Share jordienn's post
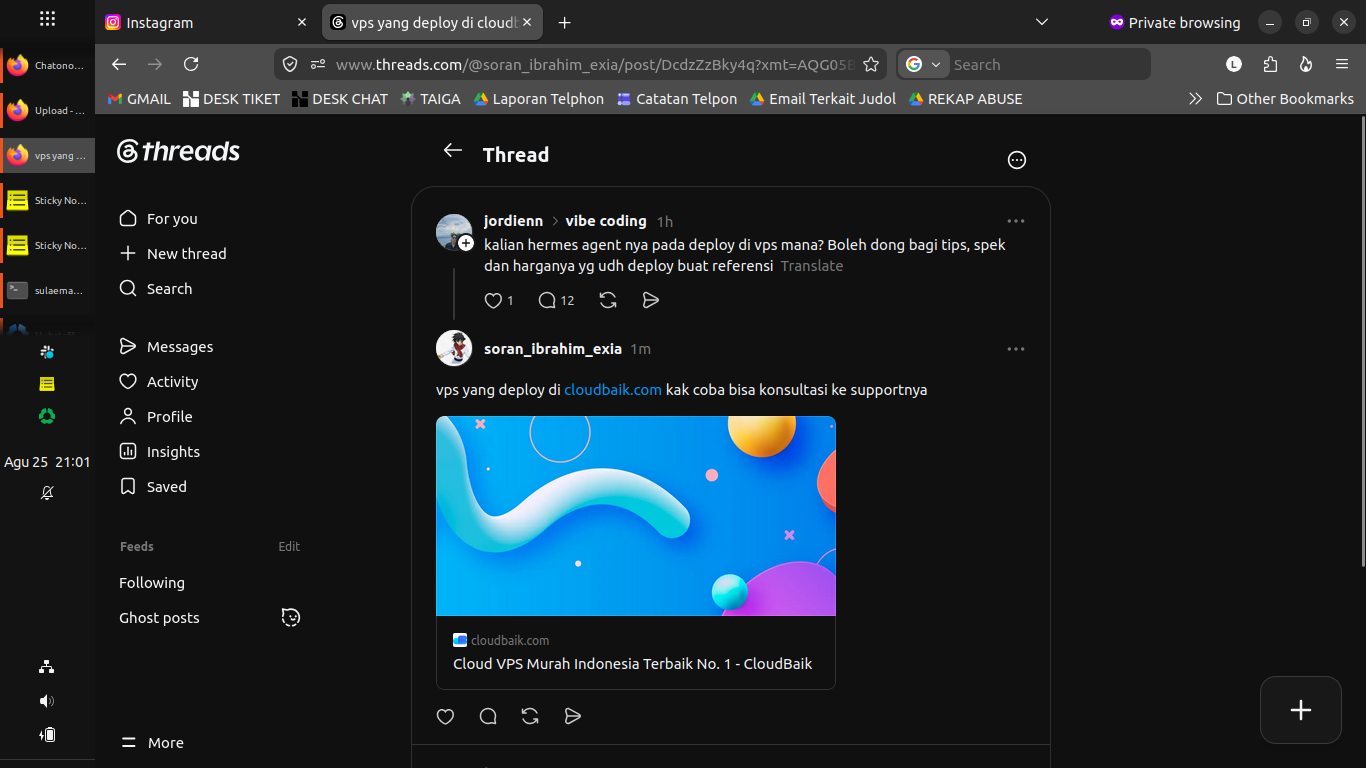The height and width of the screenshot is (768, 1366). (651, 300)
